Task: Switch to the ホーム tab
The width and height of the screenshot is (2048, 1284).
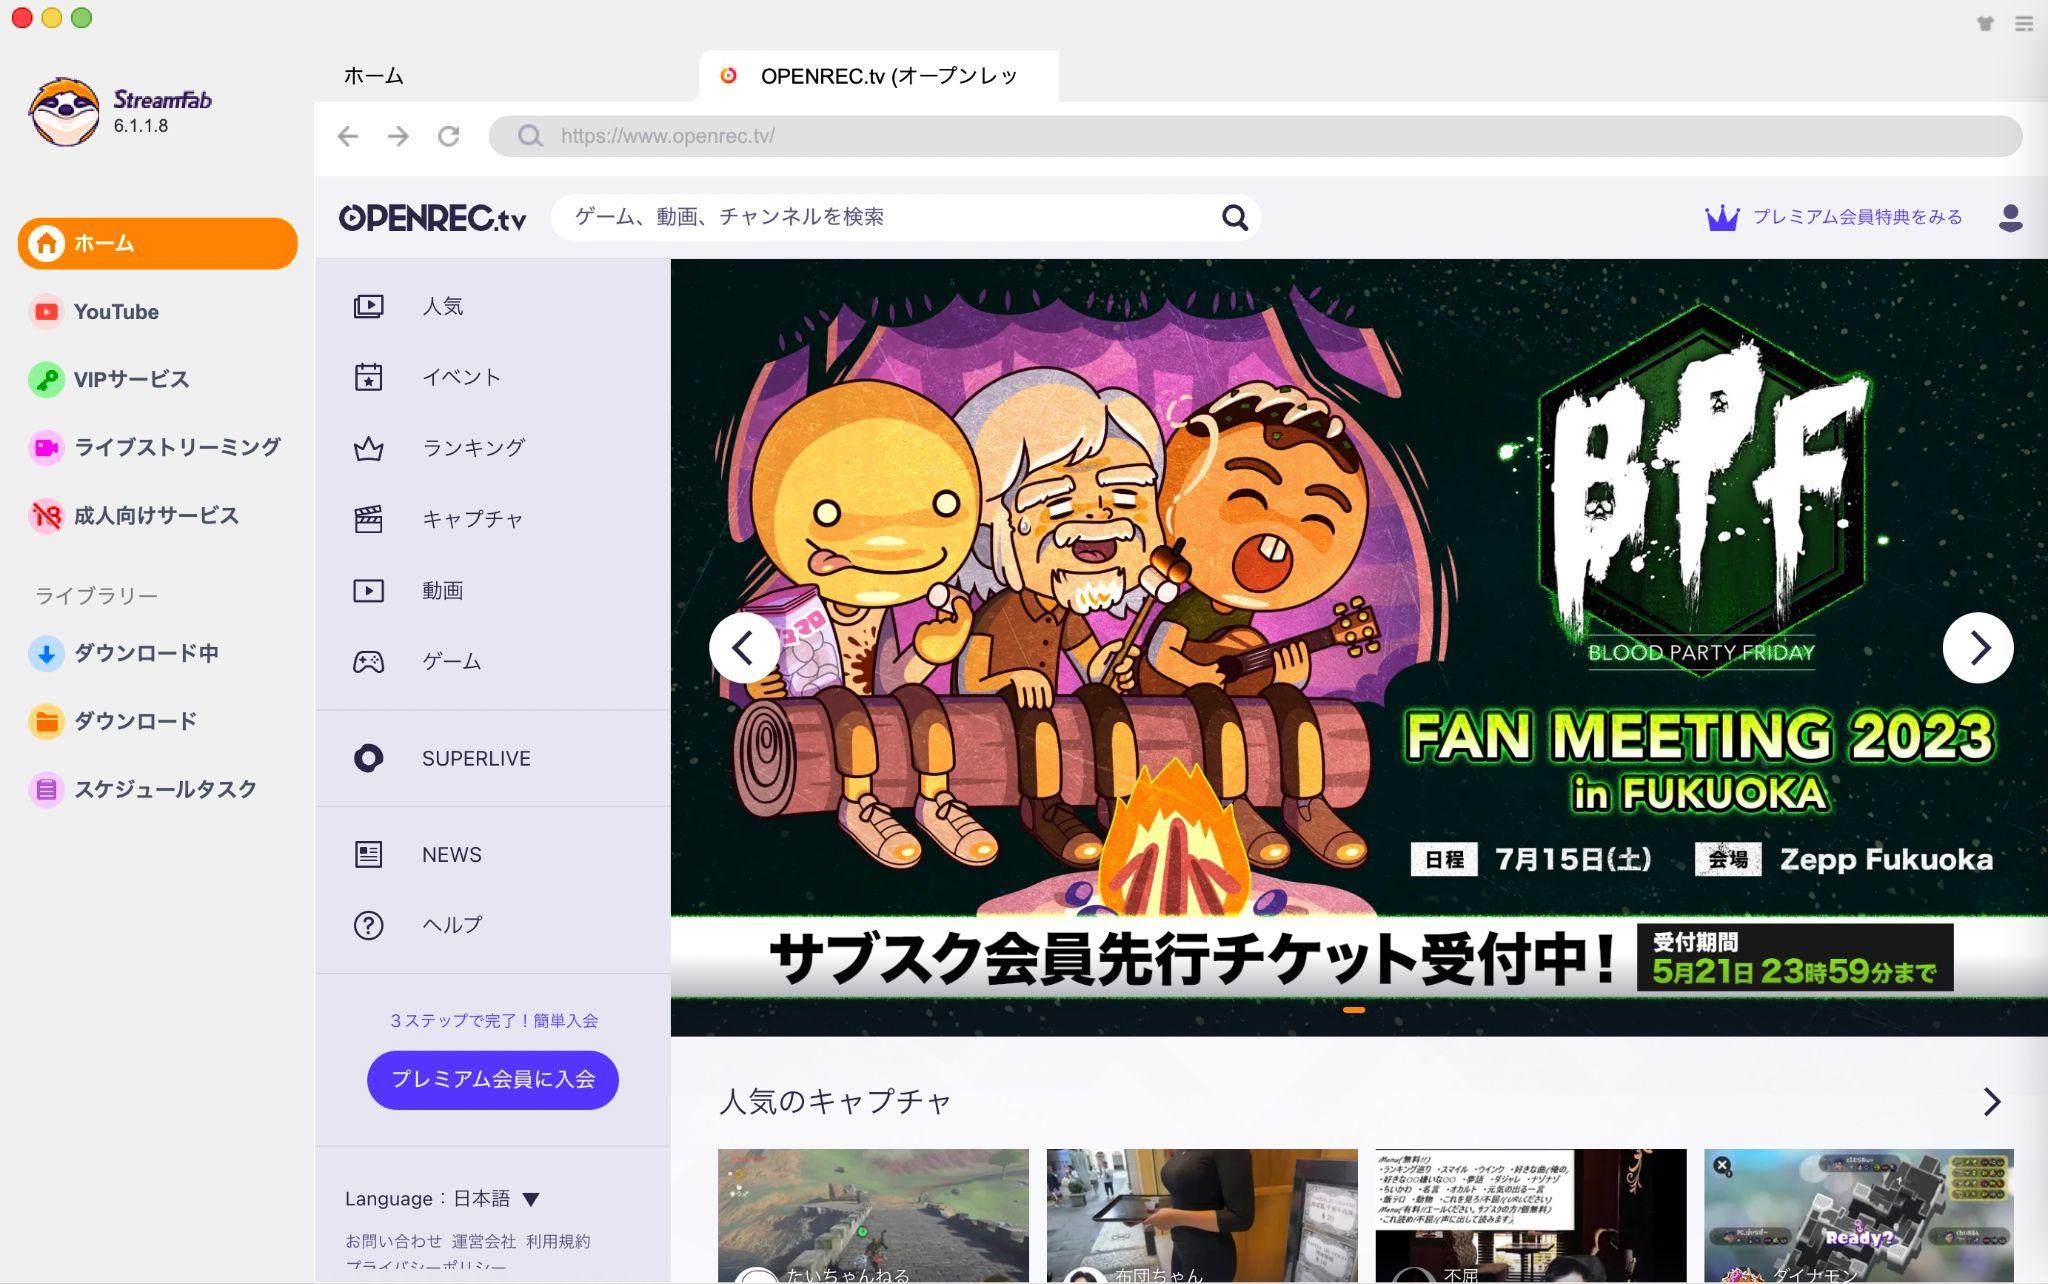Action: tap(374, 76)
